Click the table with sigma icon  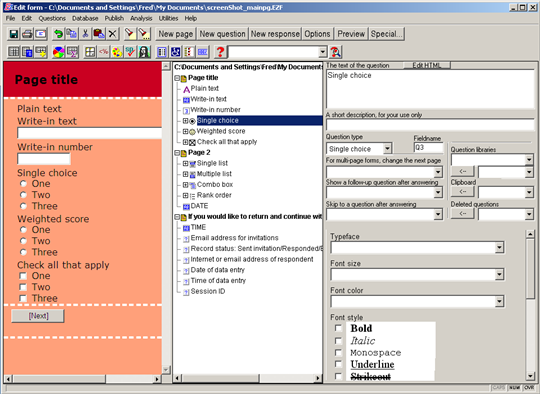click(72, 52)
